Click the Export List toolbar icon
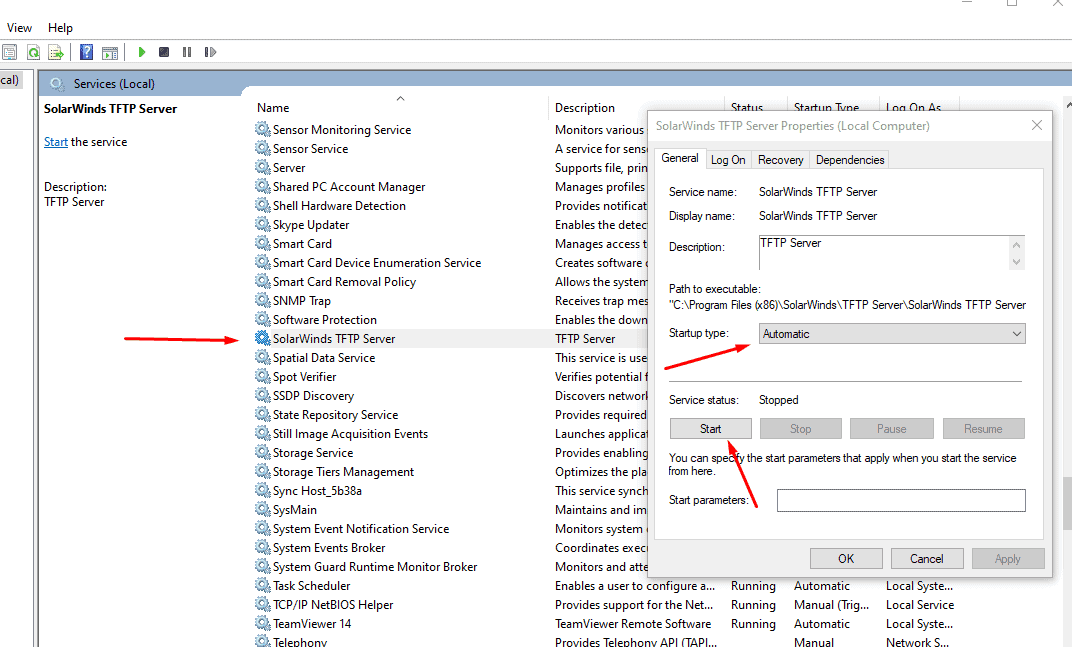 pos(56,51)
